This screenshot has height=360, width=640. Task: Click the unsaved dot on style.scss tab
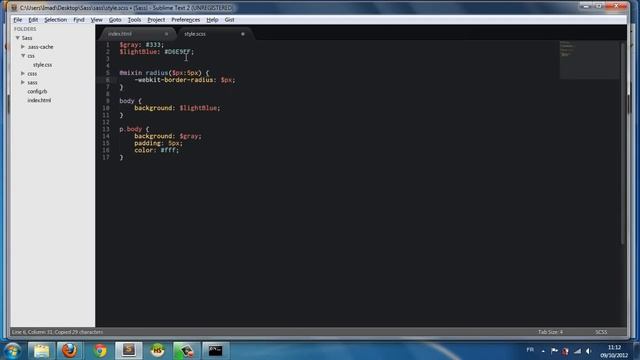pos(242,34)
